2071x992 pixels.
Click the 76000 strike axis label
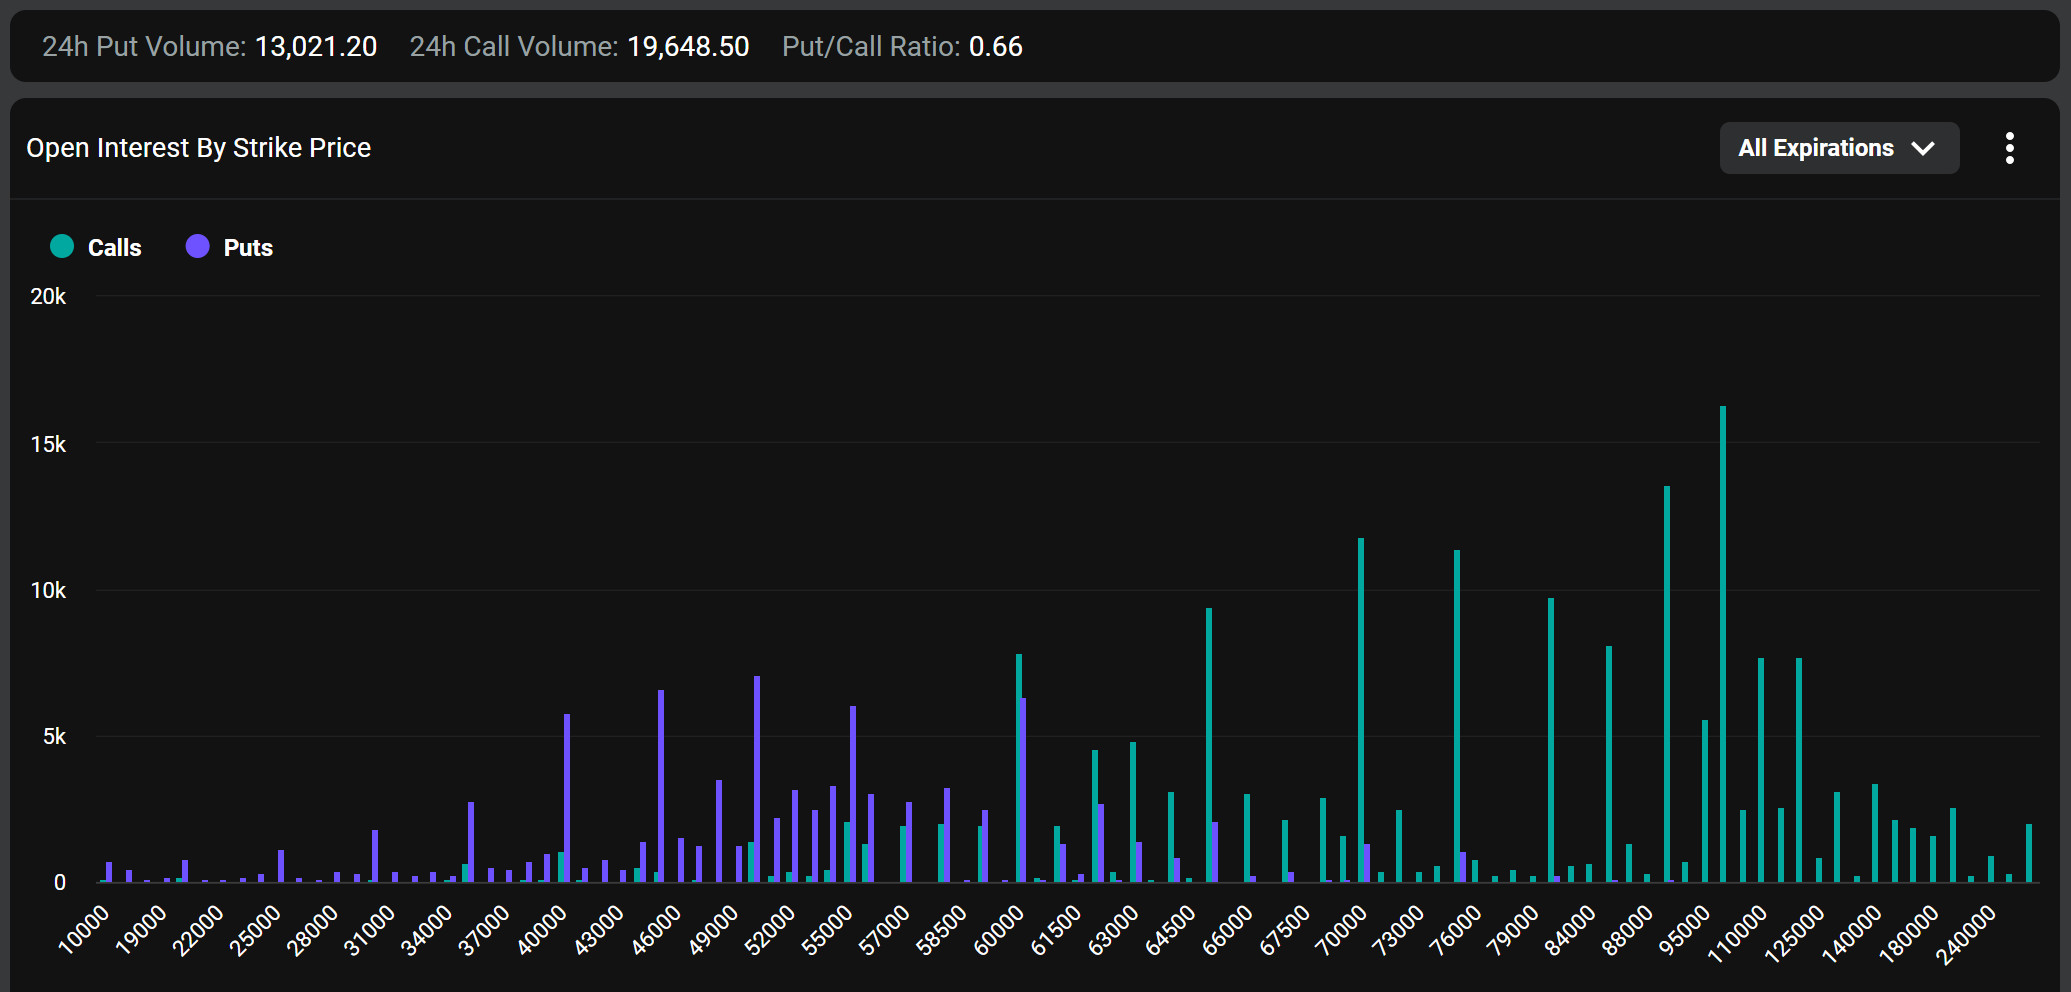pos(1455,929)
